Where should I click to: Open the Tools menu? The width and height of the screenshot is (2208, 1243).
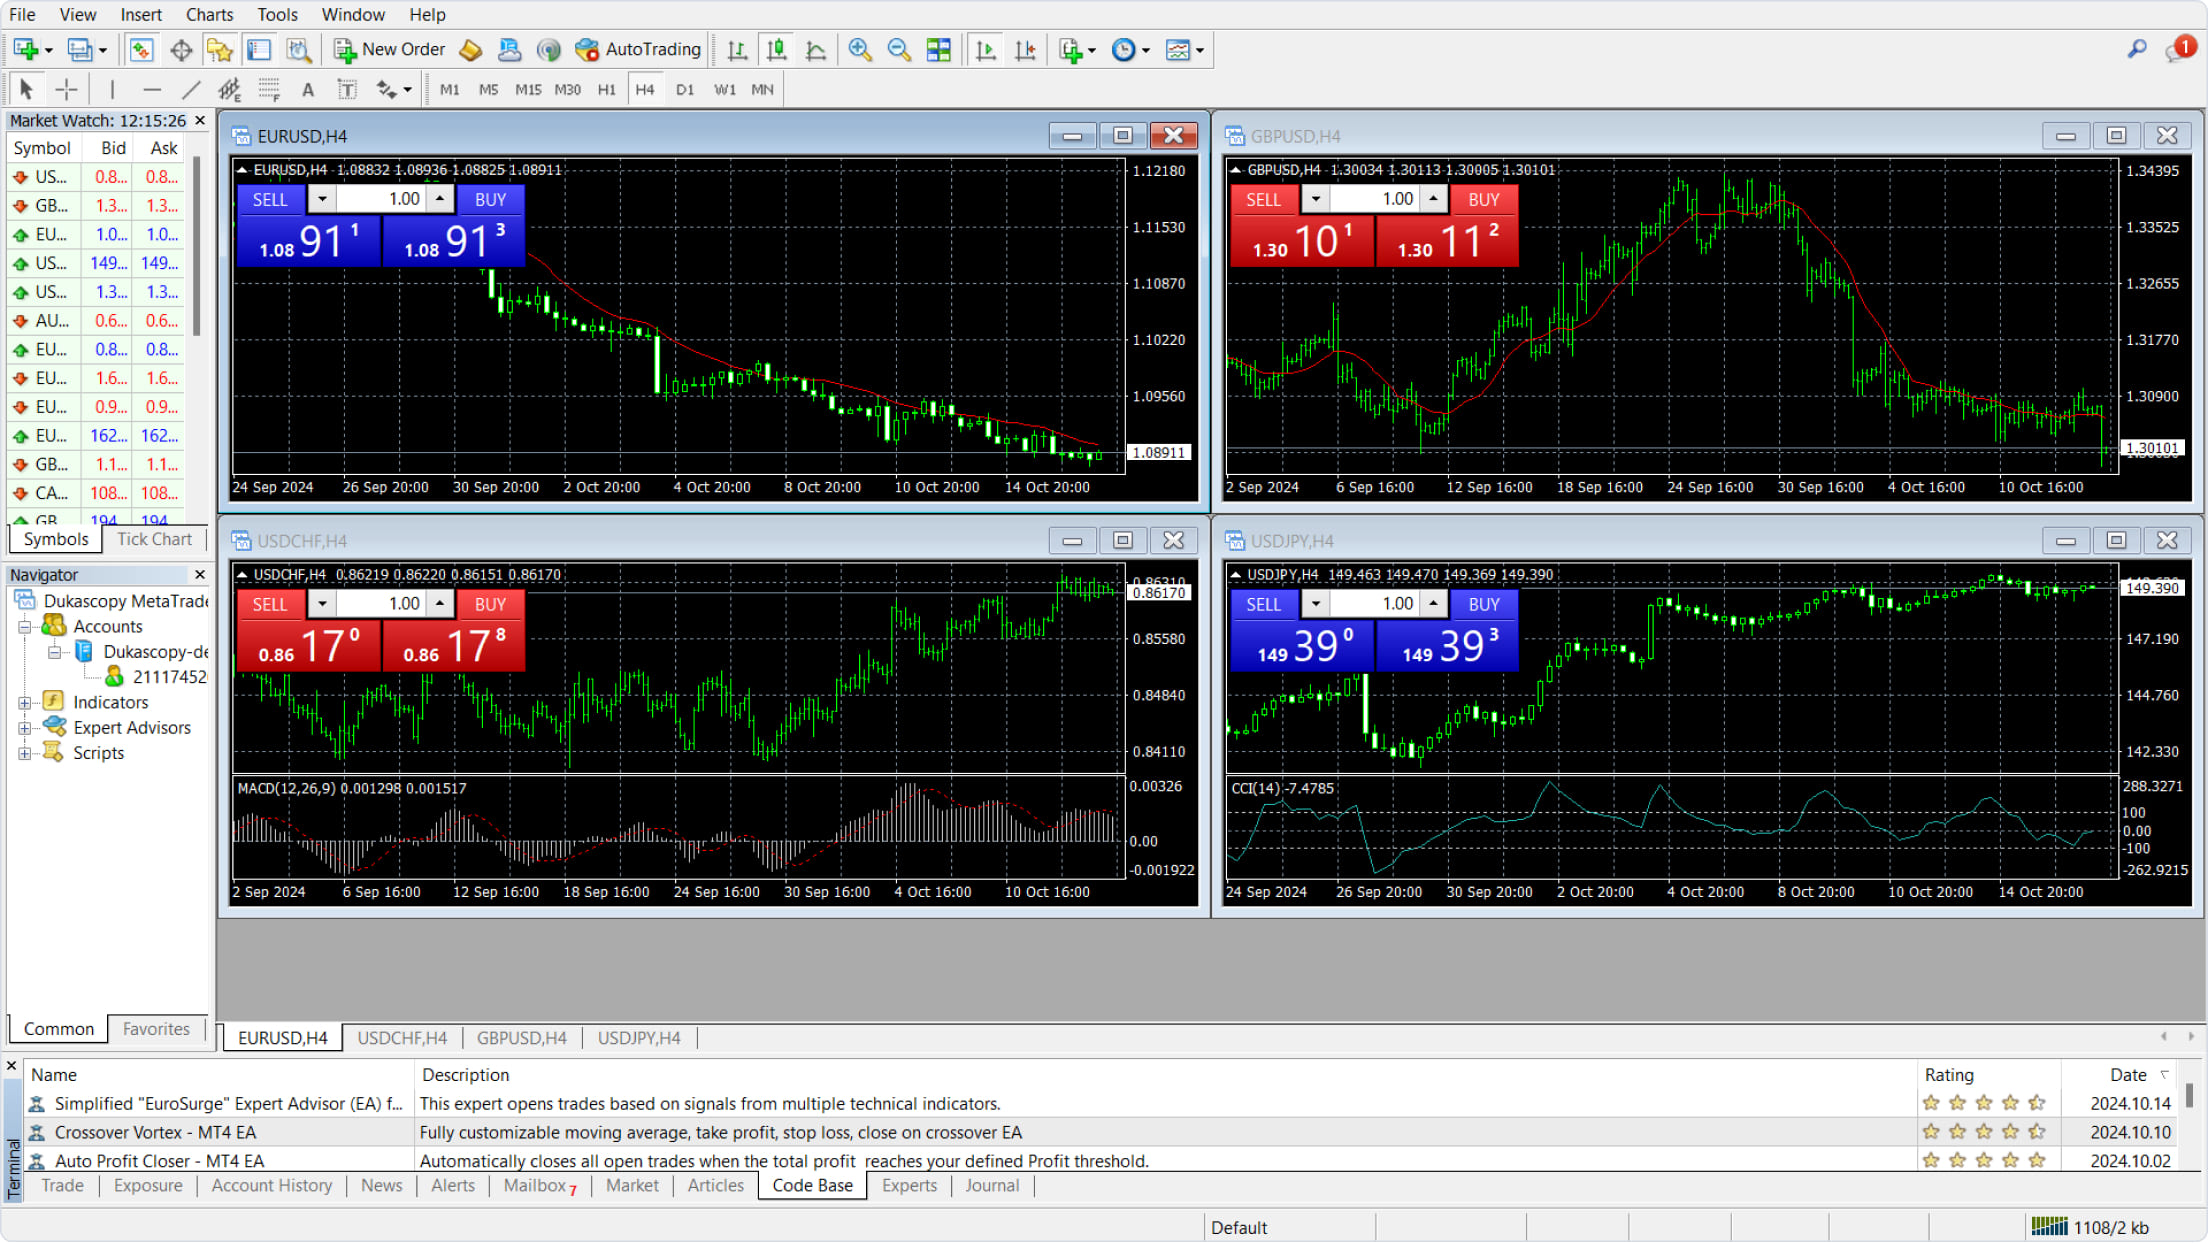pyautogui.click(x=277, y=14)
